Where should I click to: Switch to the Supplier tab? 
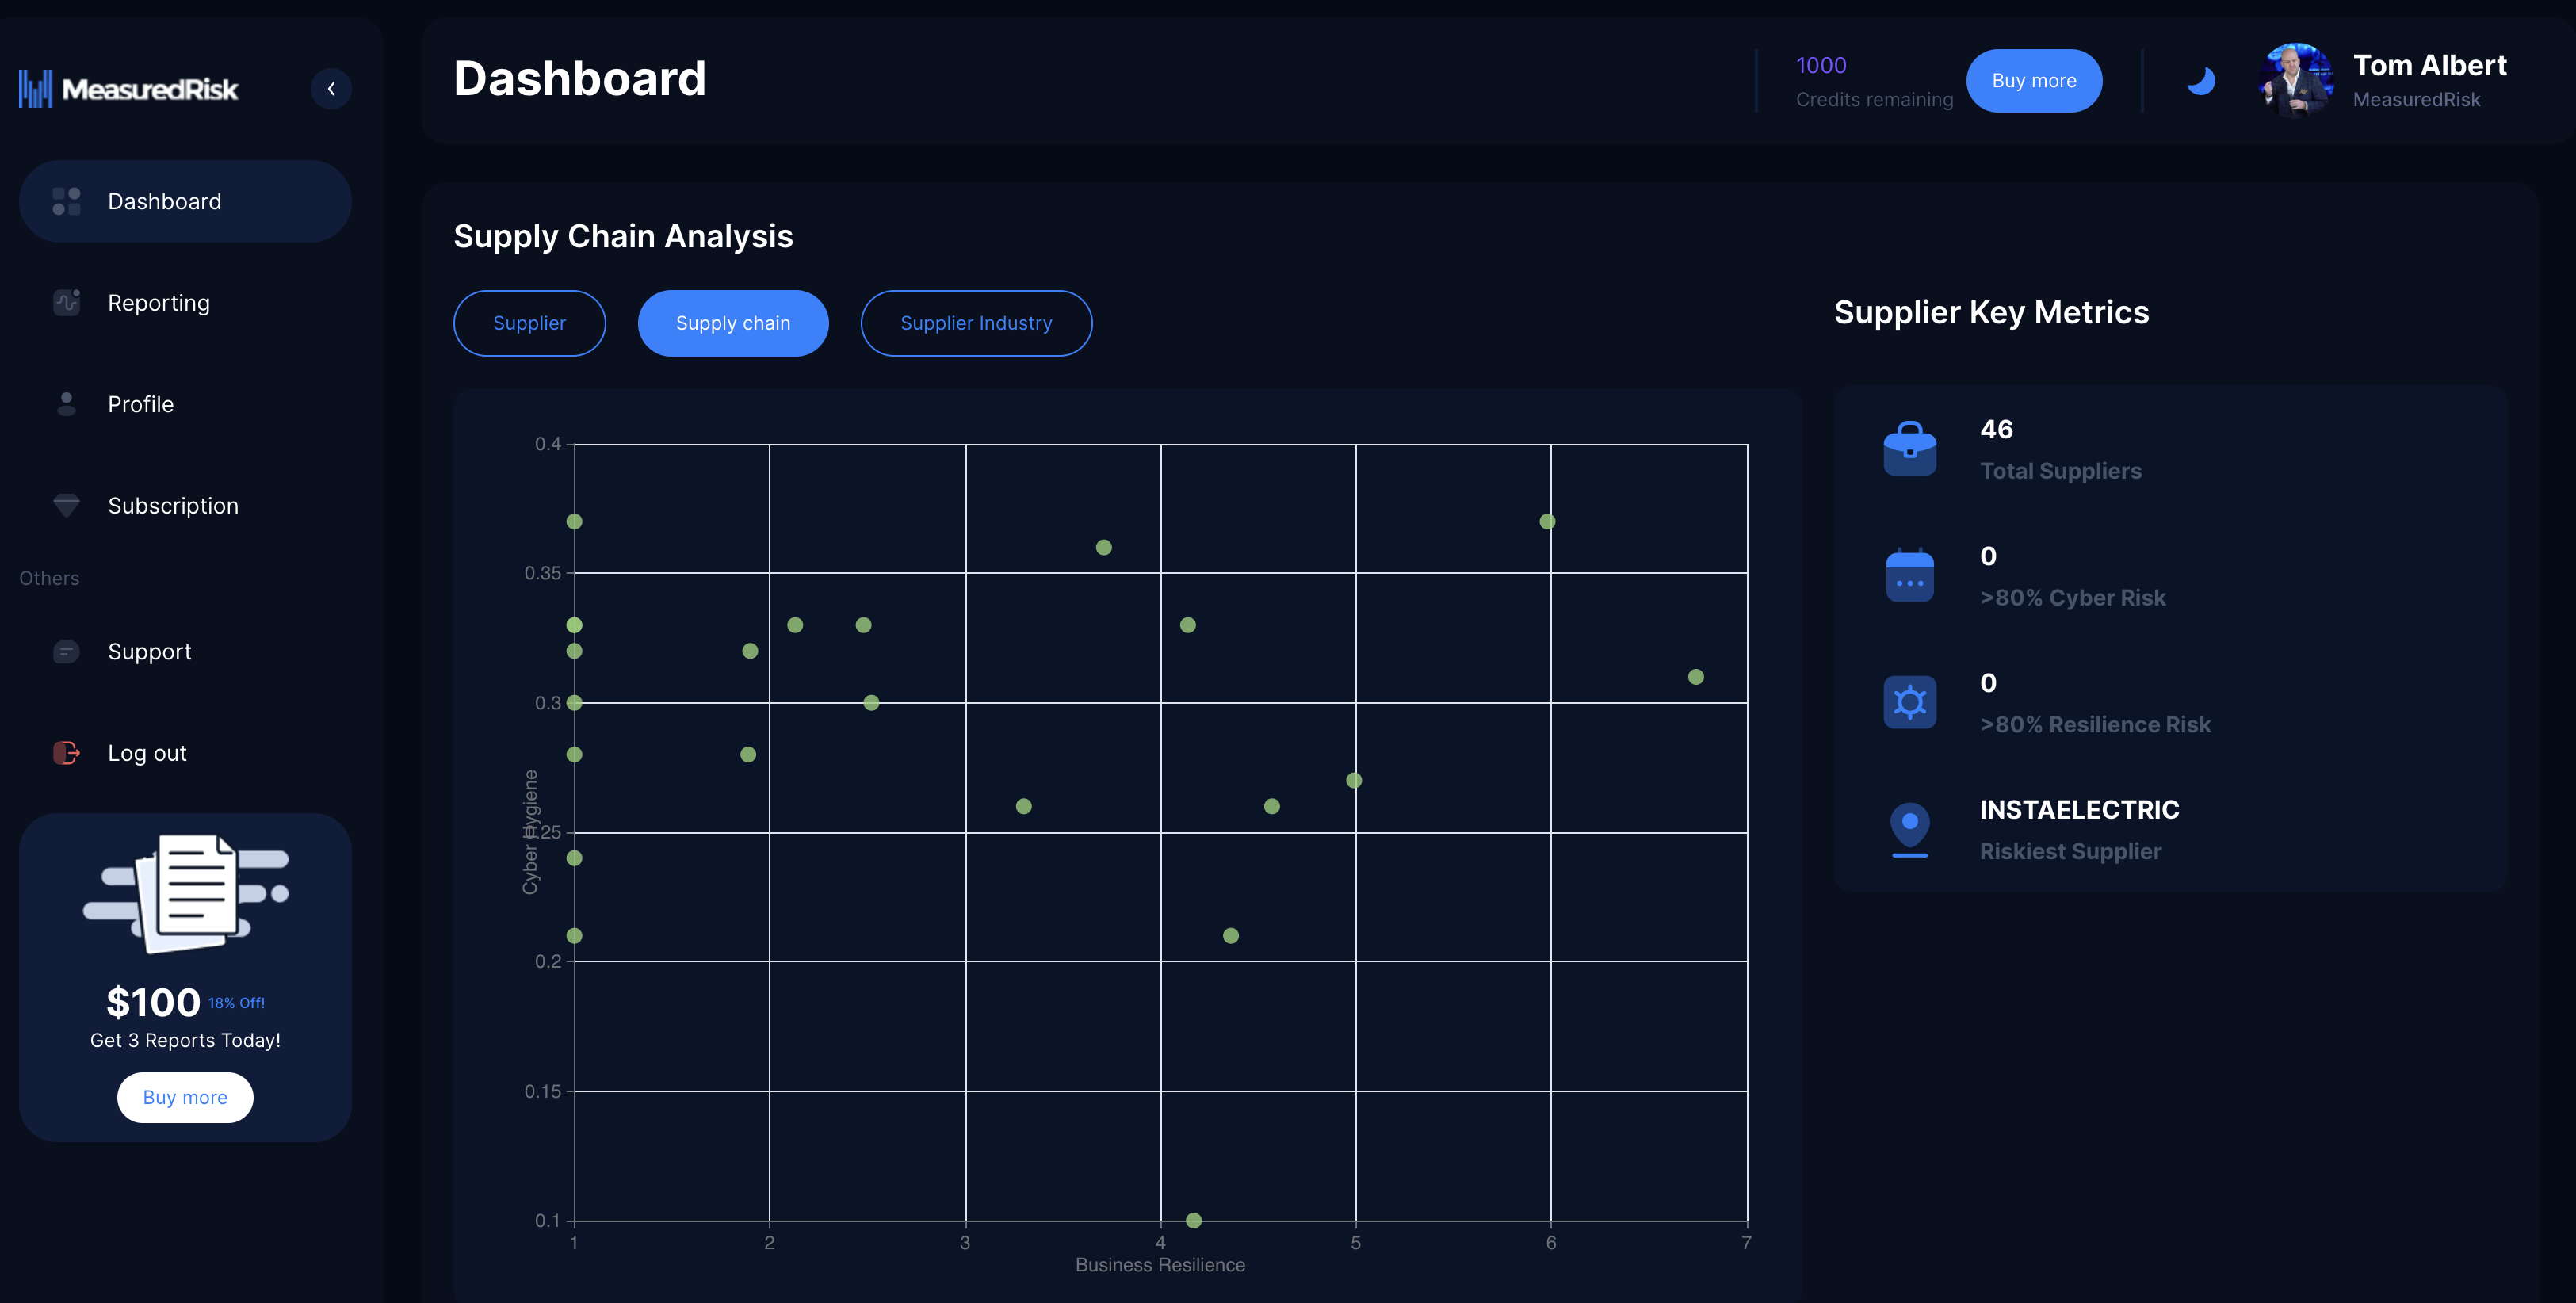tap(529, 323)
